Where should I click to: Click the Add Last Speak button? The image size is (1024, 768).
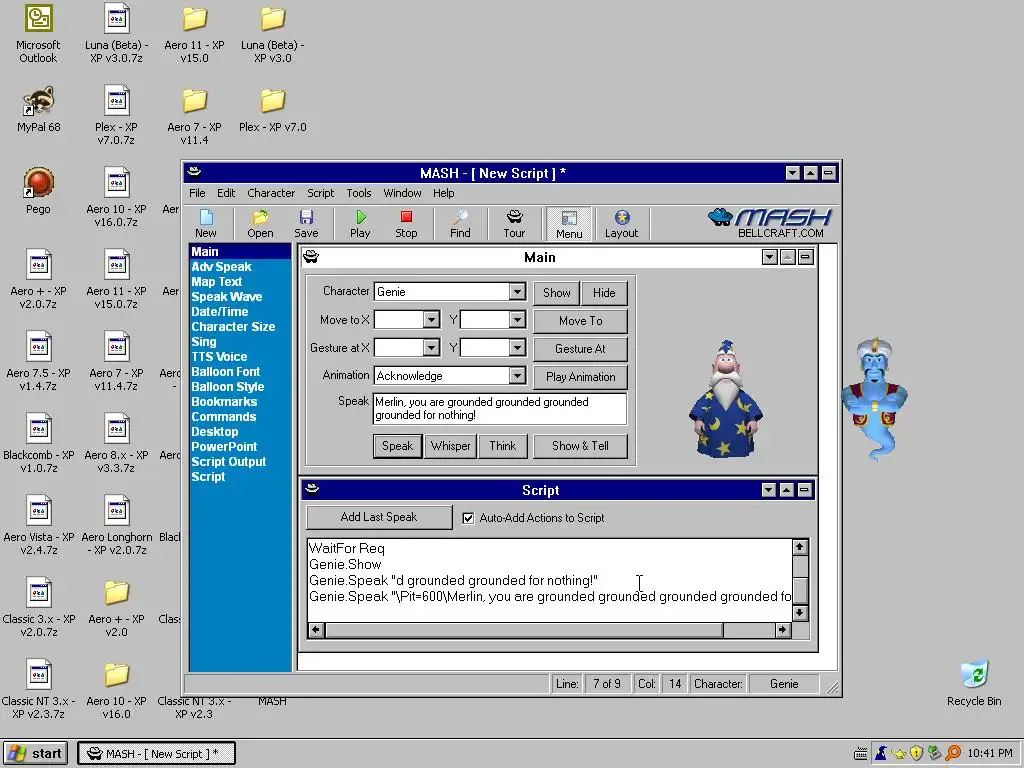pyautogui.click(x=379, y=517)
